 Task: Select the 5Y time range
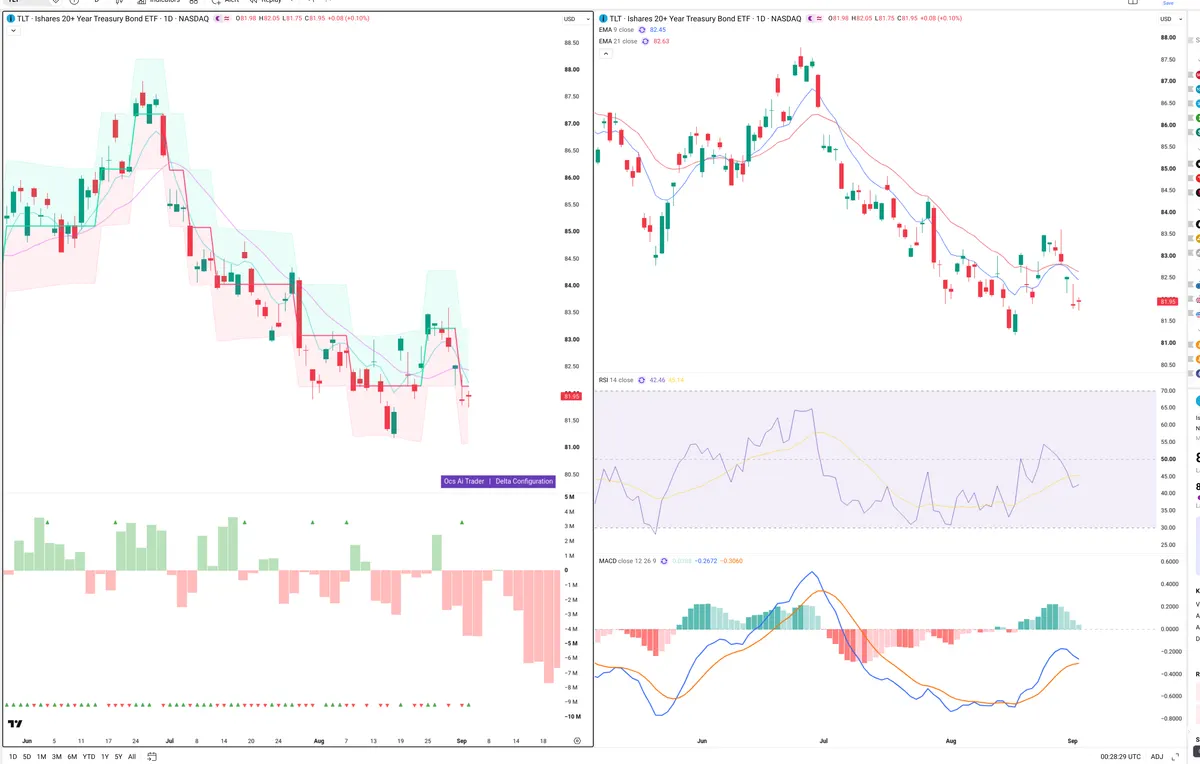[118, 757]
